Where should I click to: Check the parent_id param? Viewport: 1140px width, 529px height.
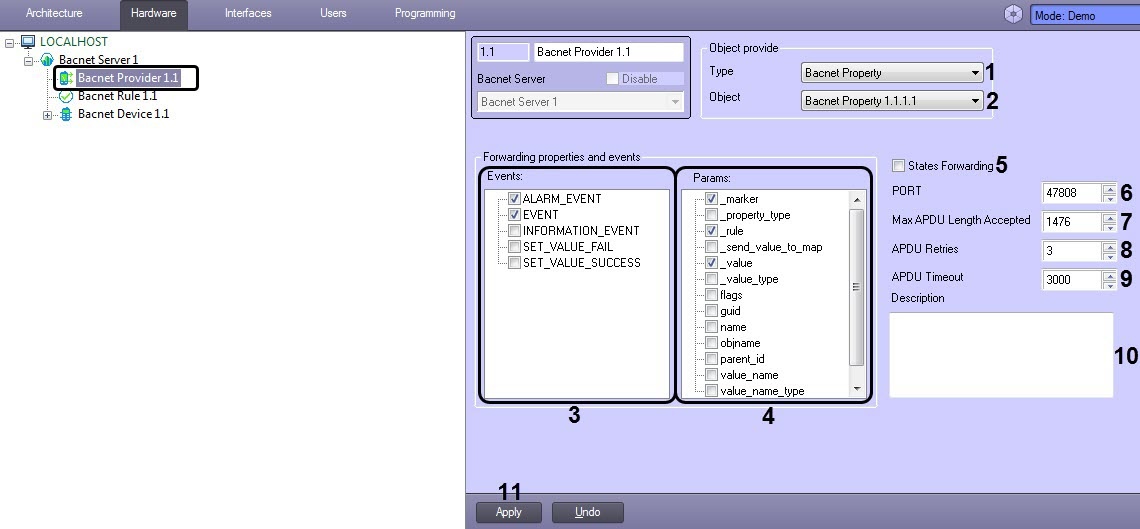click(711, 359)
